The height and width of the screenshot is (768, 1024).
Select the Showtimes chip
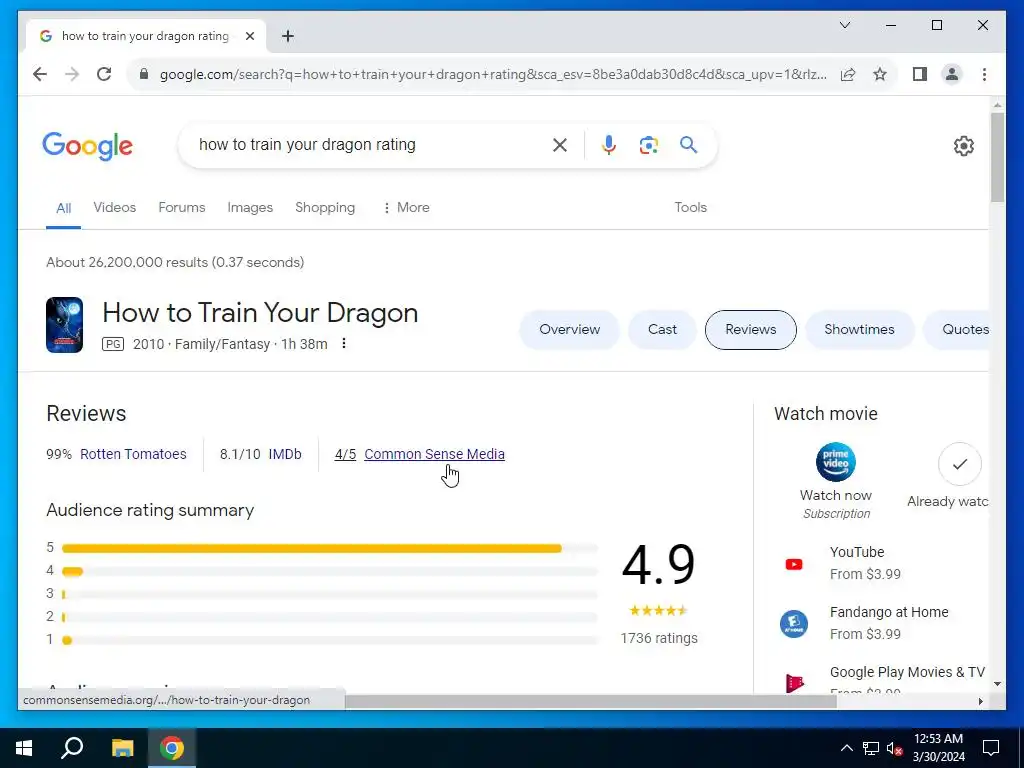pyautogui.click(x=859, y=330)
